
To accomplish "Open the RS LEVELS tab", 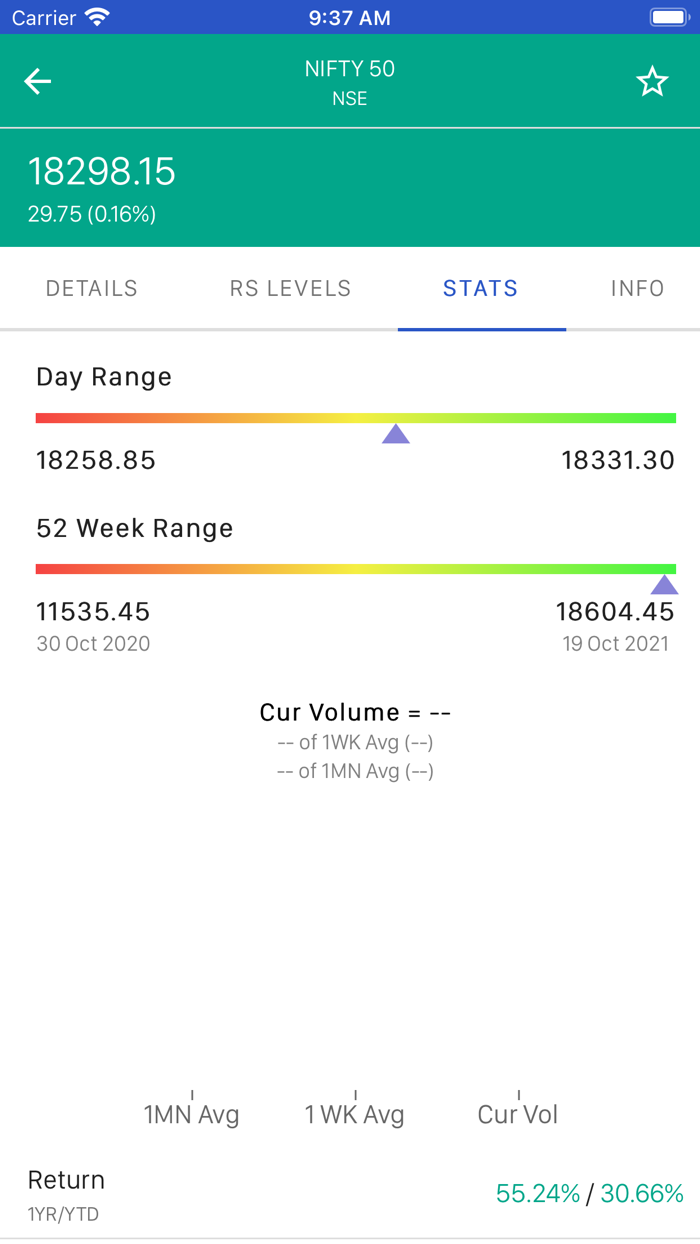I will click(290, 289).
